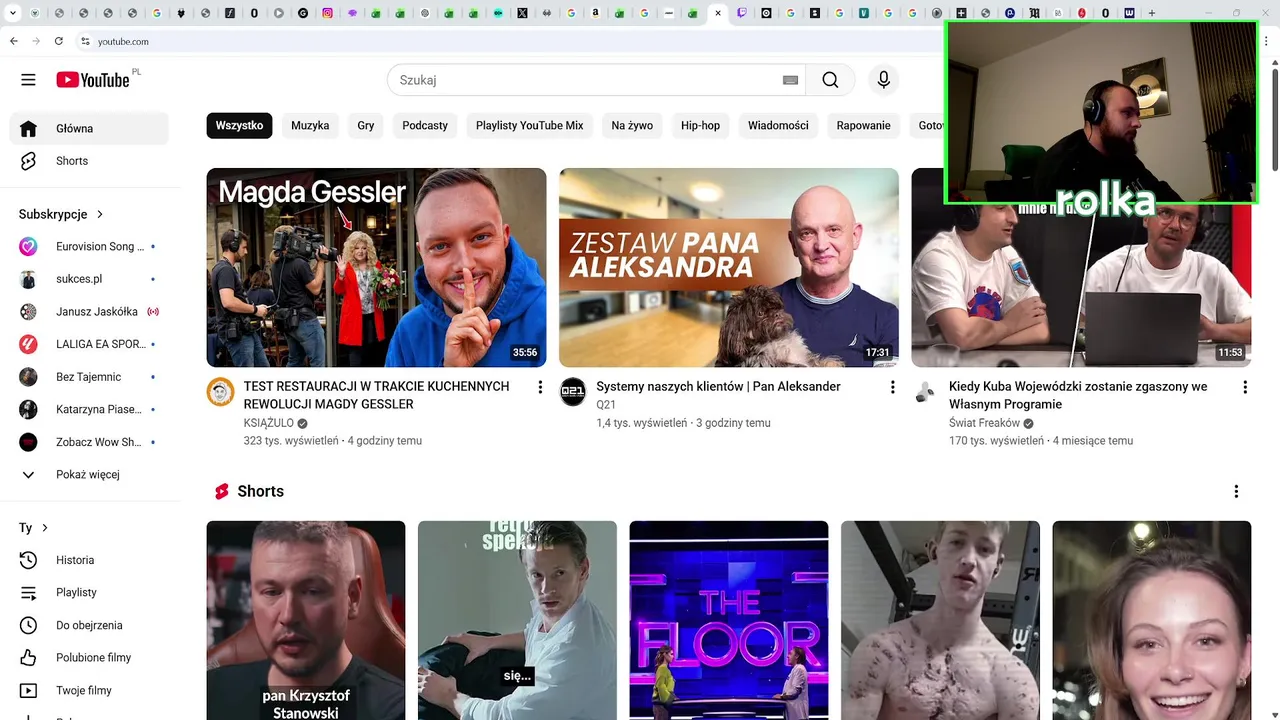This screenshot has height=720, width=1280.
Task: Open Systemy naszych klientów title link
Action: 718,386
